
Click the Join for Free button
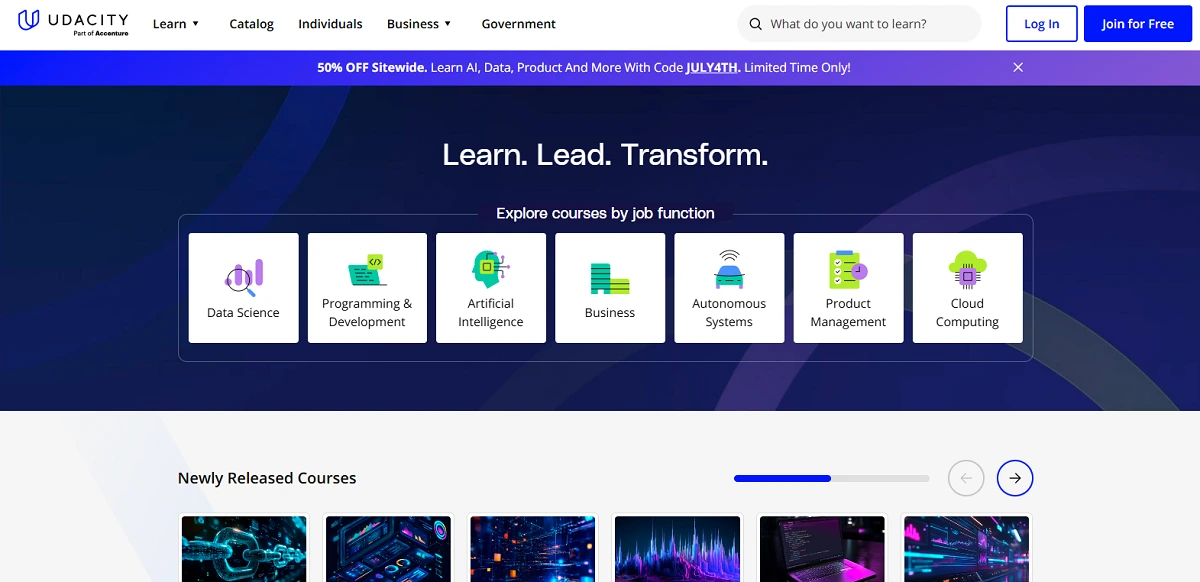coord(1137,24)
